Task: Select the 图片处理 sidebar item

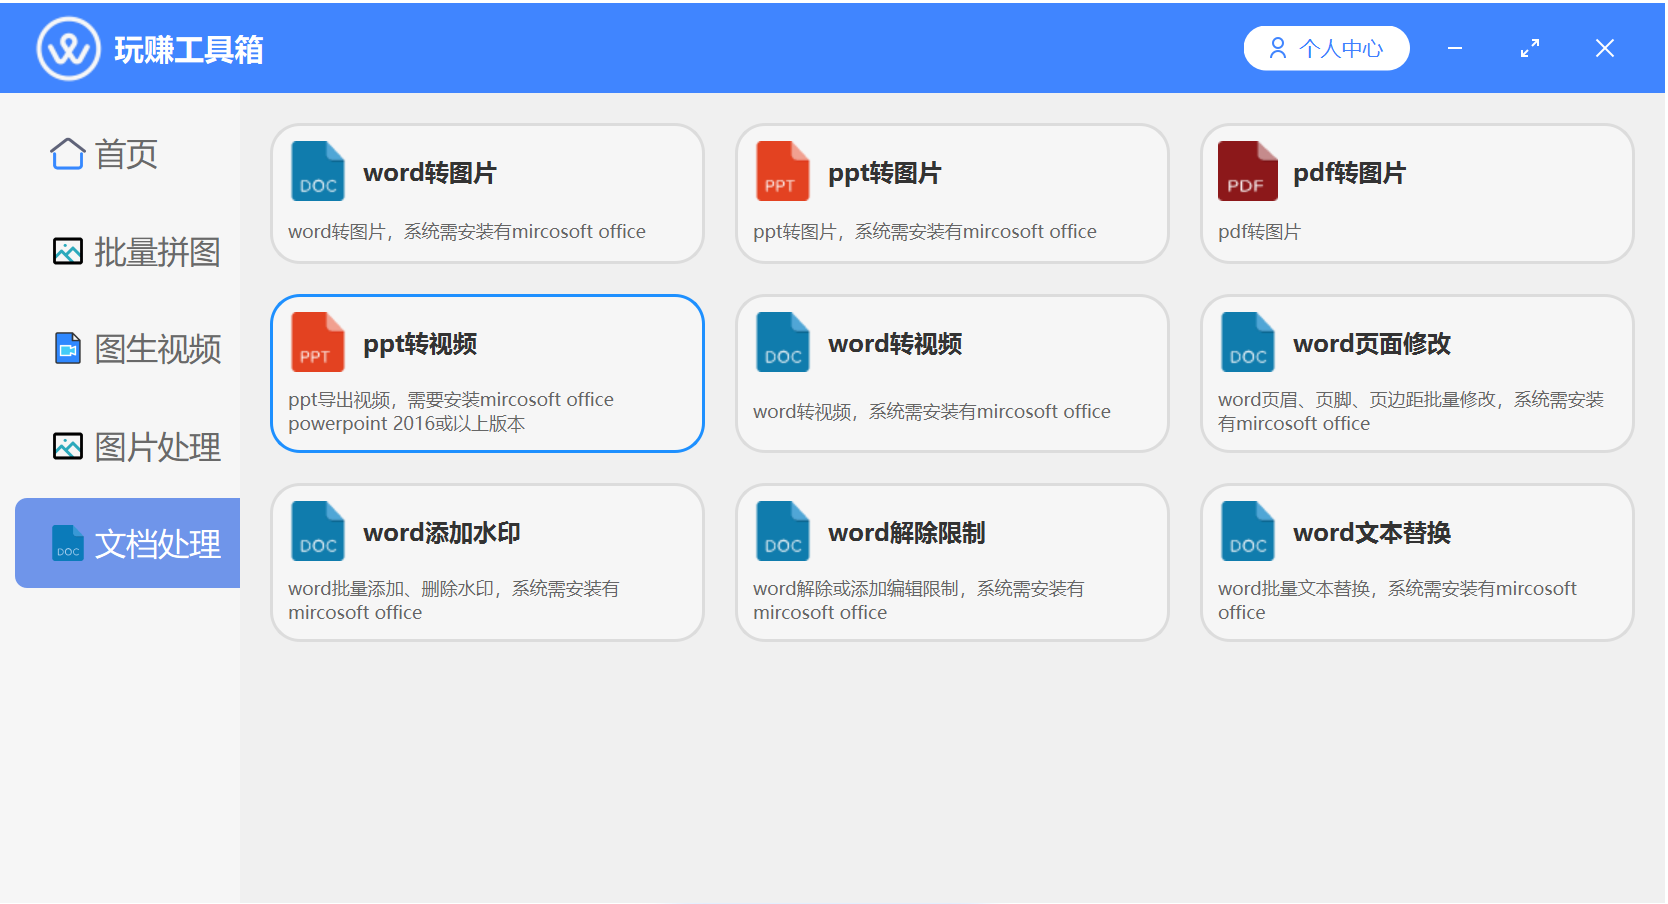Action: (136, 447)
